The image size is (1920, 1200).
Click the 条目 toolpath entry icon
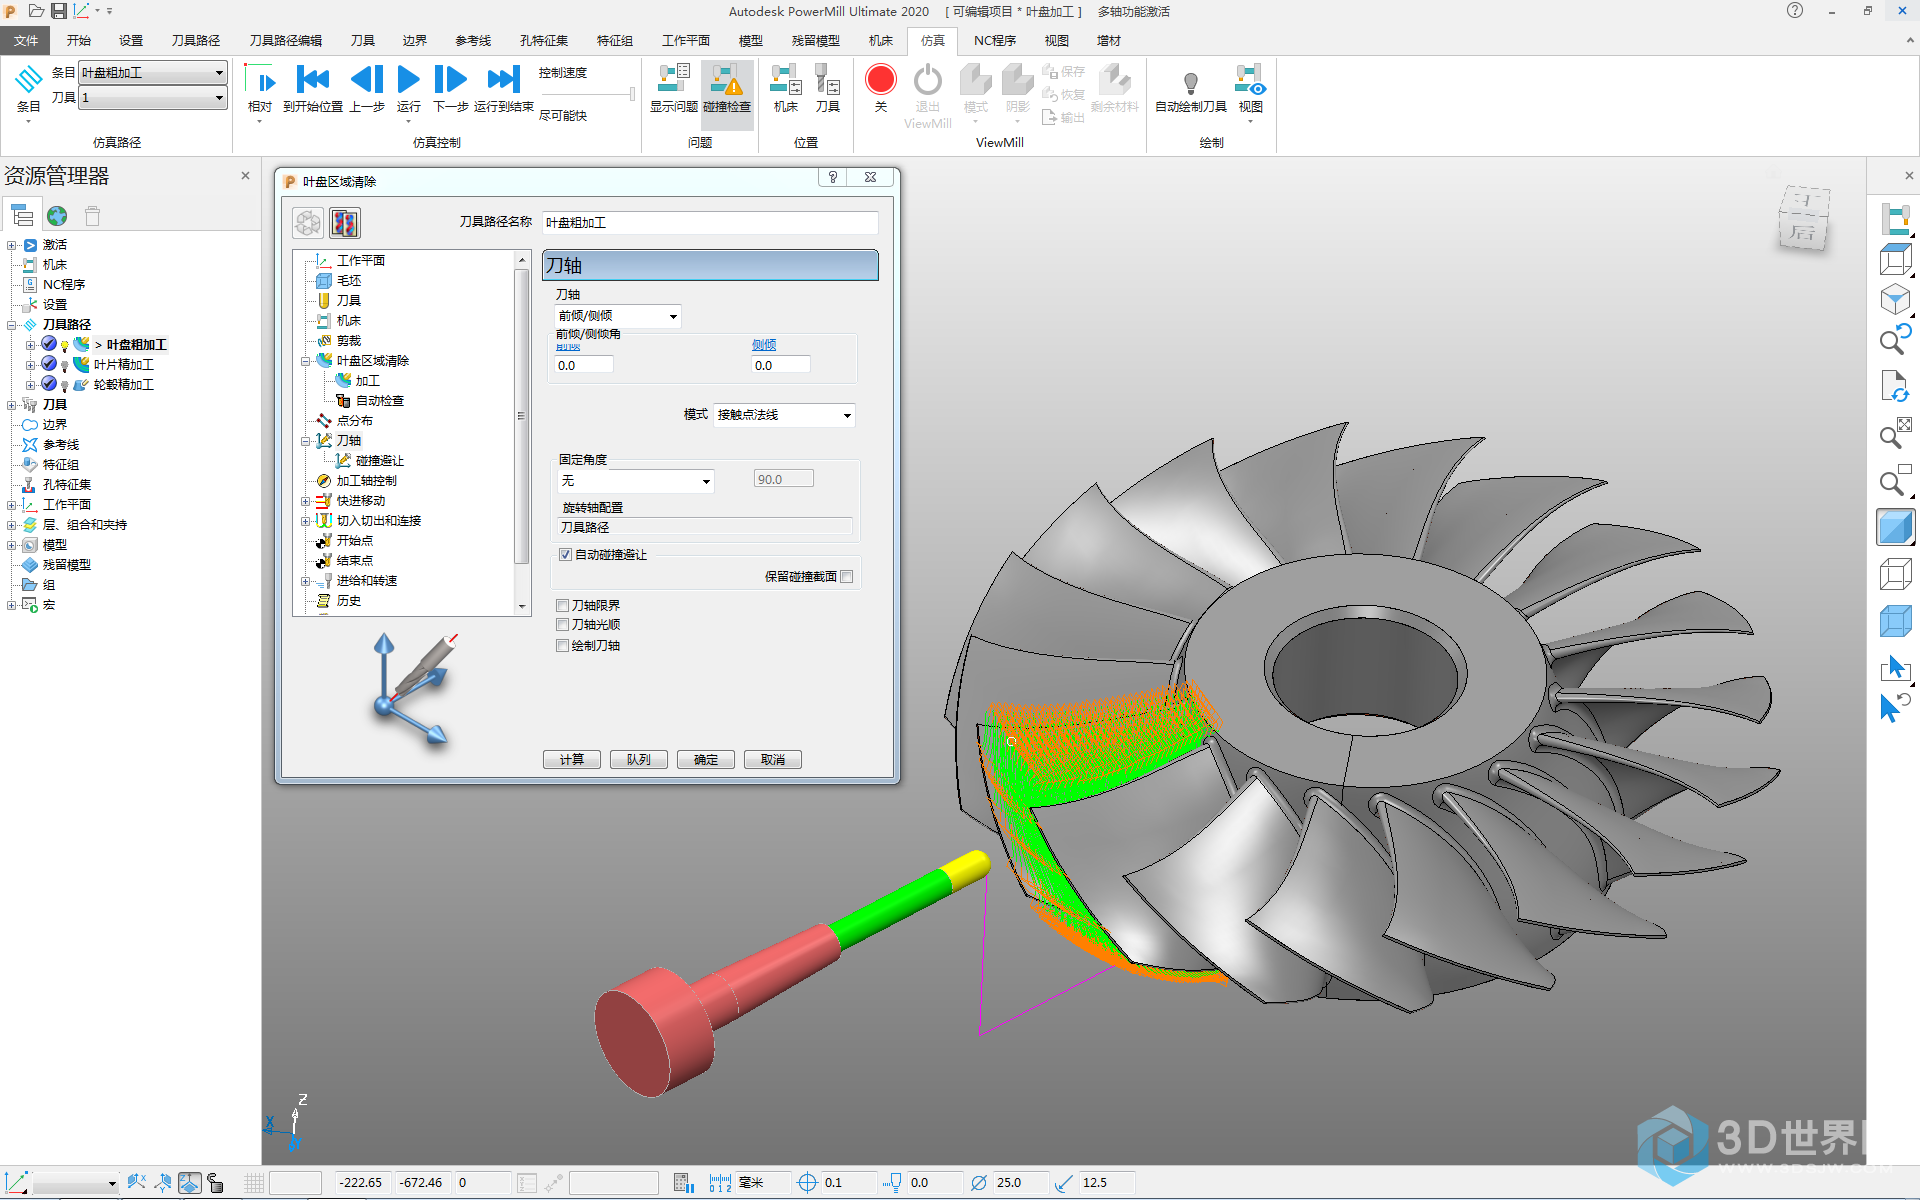pos(28,79)
